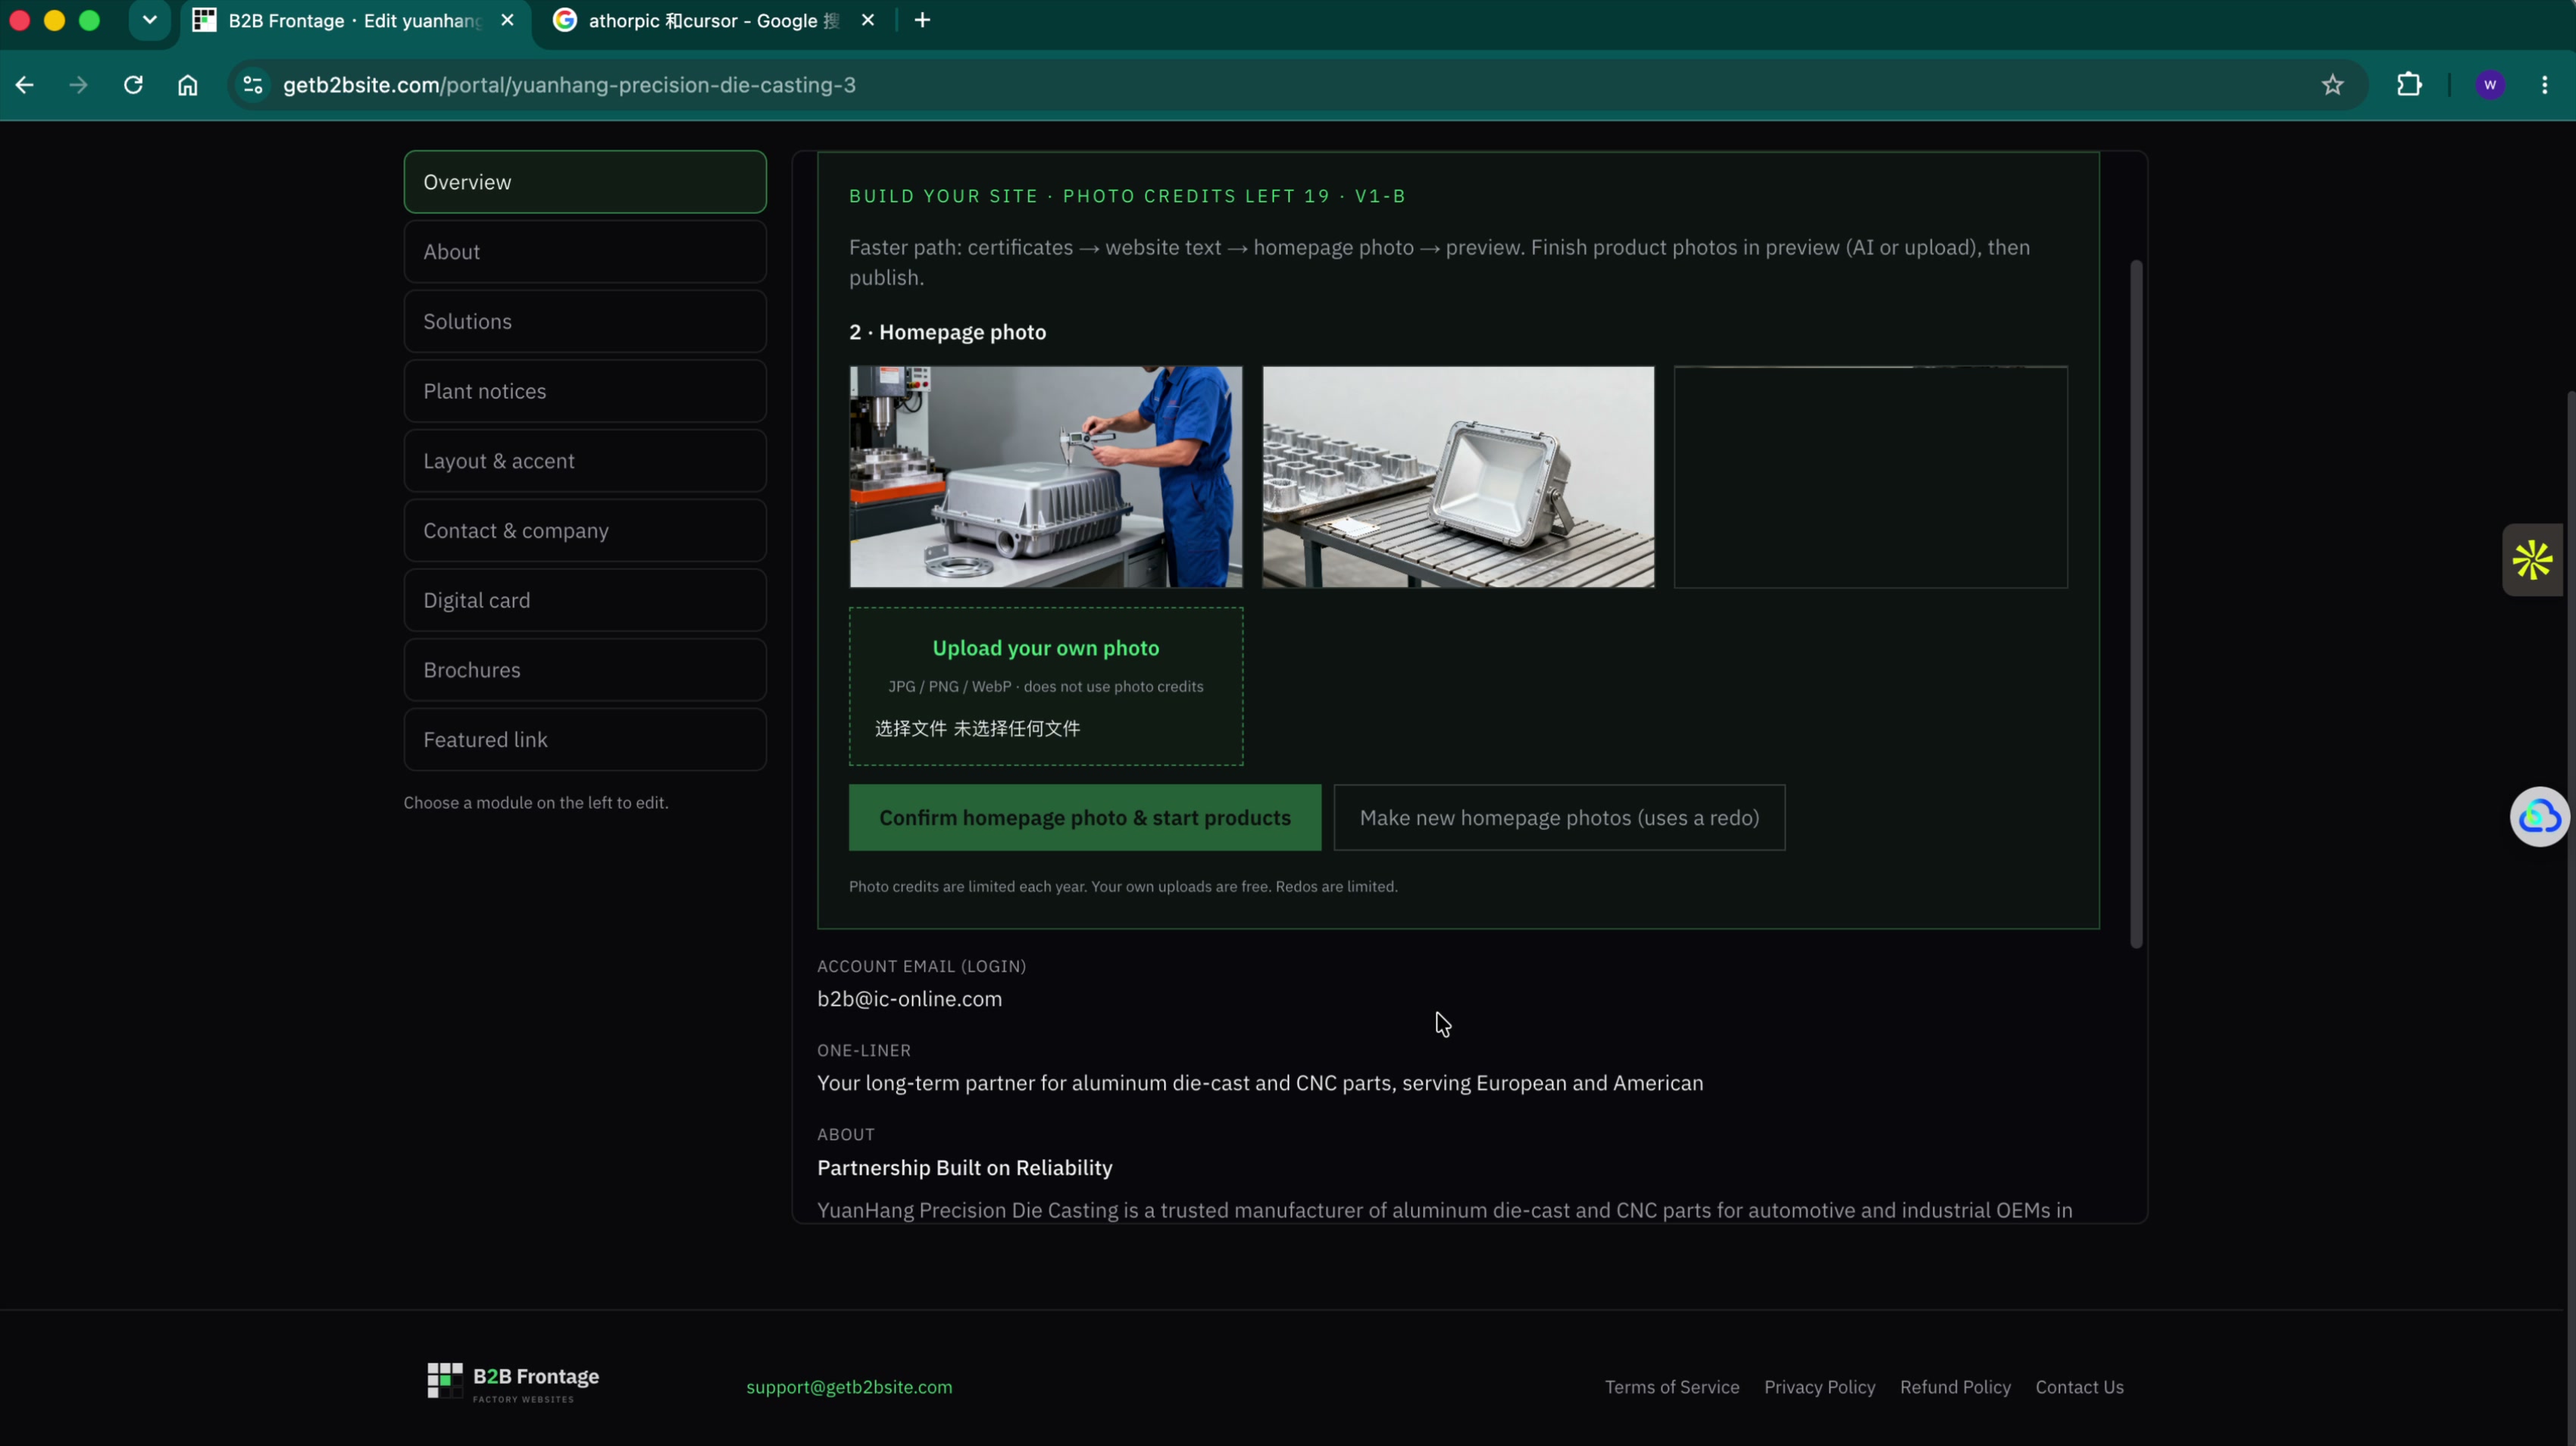The height and width of the screenshot is (1446, 2576).
Task: Open a new tab with plus button
Action: tap(922, 20)
